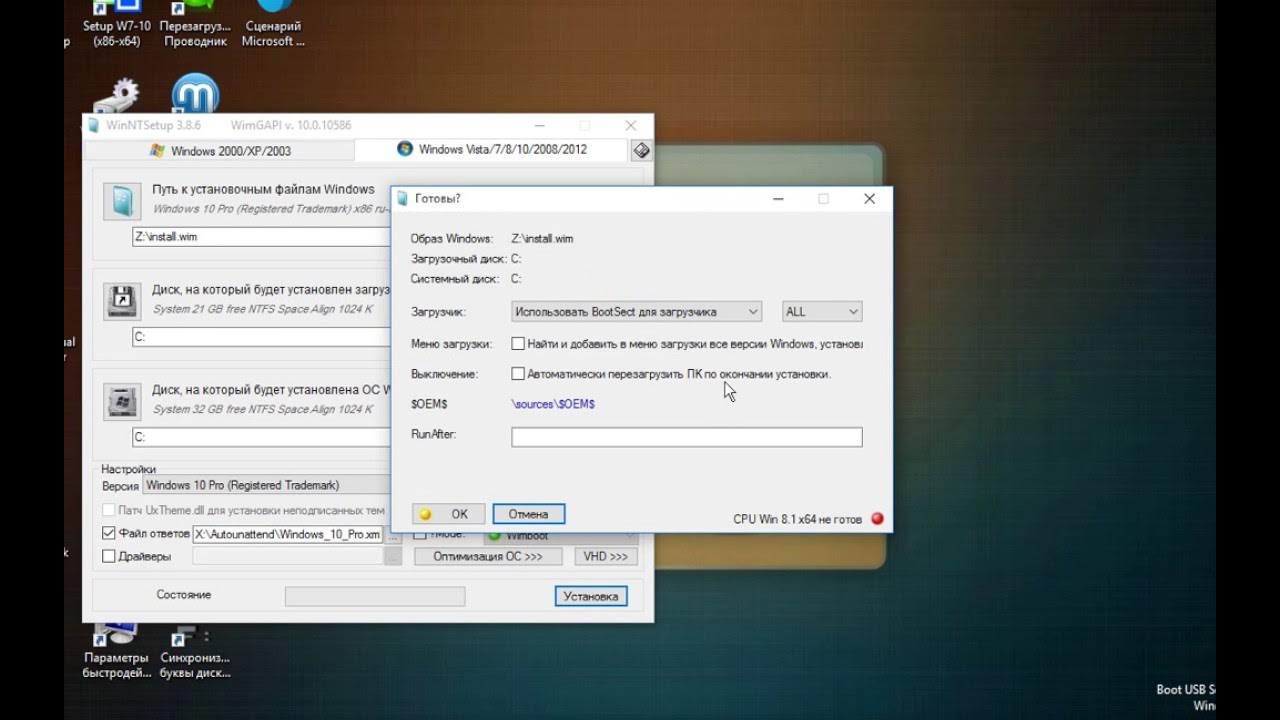
Task: Click the CPU Win 8.1 x64 не готов text
Action: click(x=797, y=519)
